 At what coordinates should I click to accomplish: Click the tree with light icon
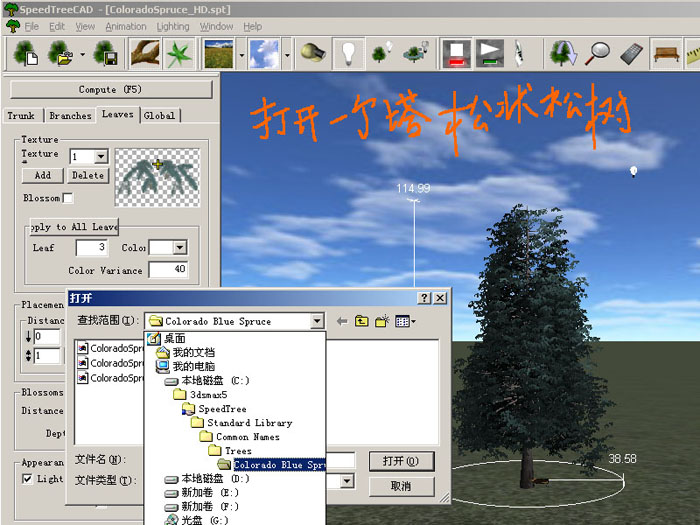[x=382, y=53]
